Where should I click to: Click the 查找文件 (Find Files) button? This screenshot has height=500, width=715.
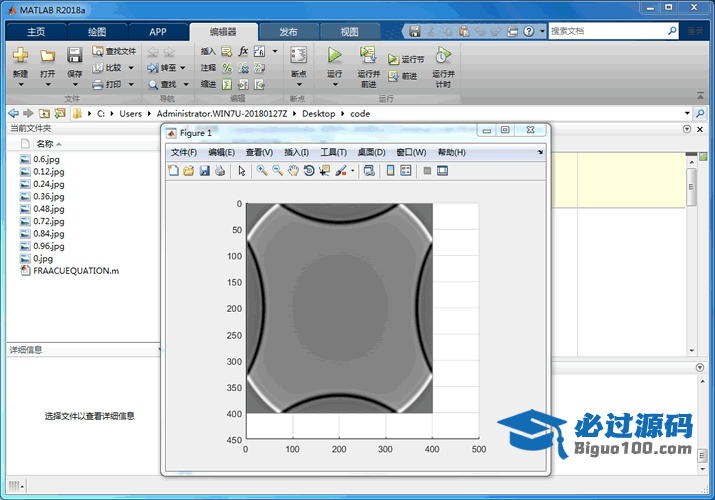[115, 51]
